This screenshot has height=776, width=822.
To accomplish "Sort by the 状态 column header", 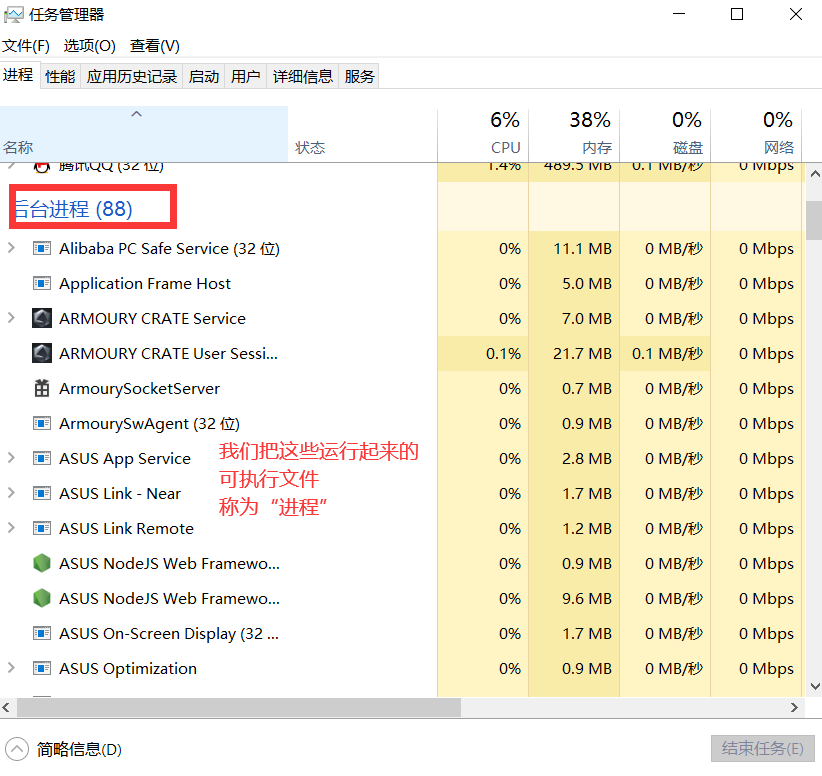I will (x=362, y=134).
